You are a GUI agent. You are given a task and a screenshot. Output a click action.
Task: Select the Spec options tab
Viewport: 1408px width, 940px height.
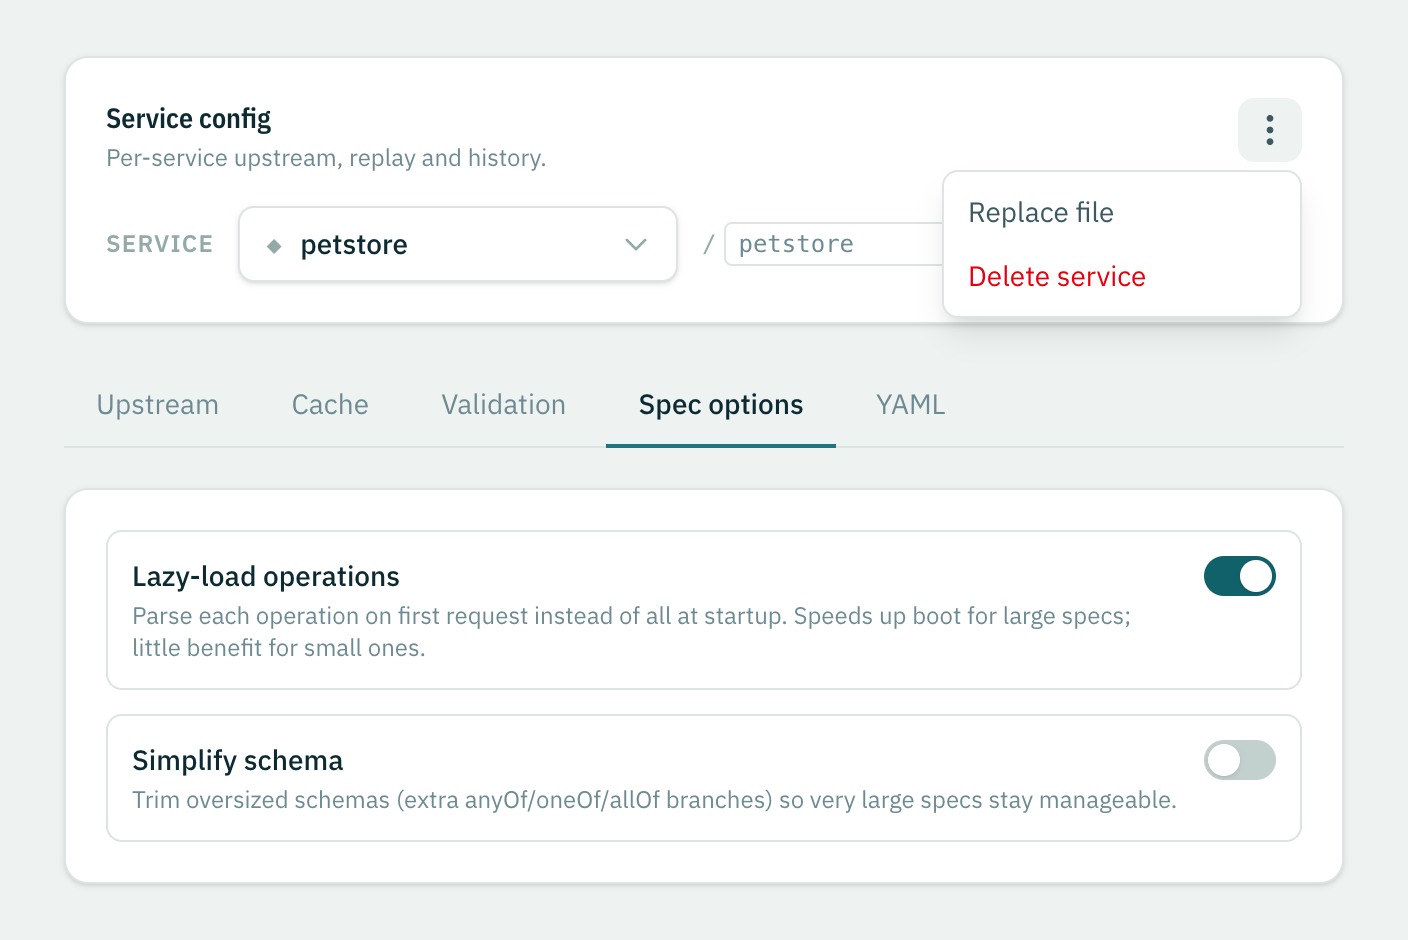pyautogui.click(x=721, y=405)
